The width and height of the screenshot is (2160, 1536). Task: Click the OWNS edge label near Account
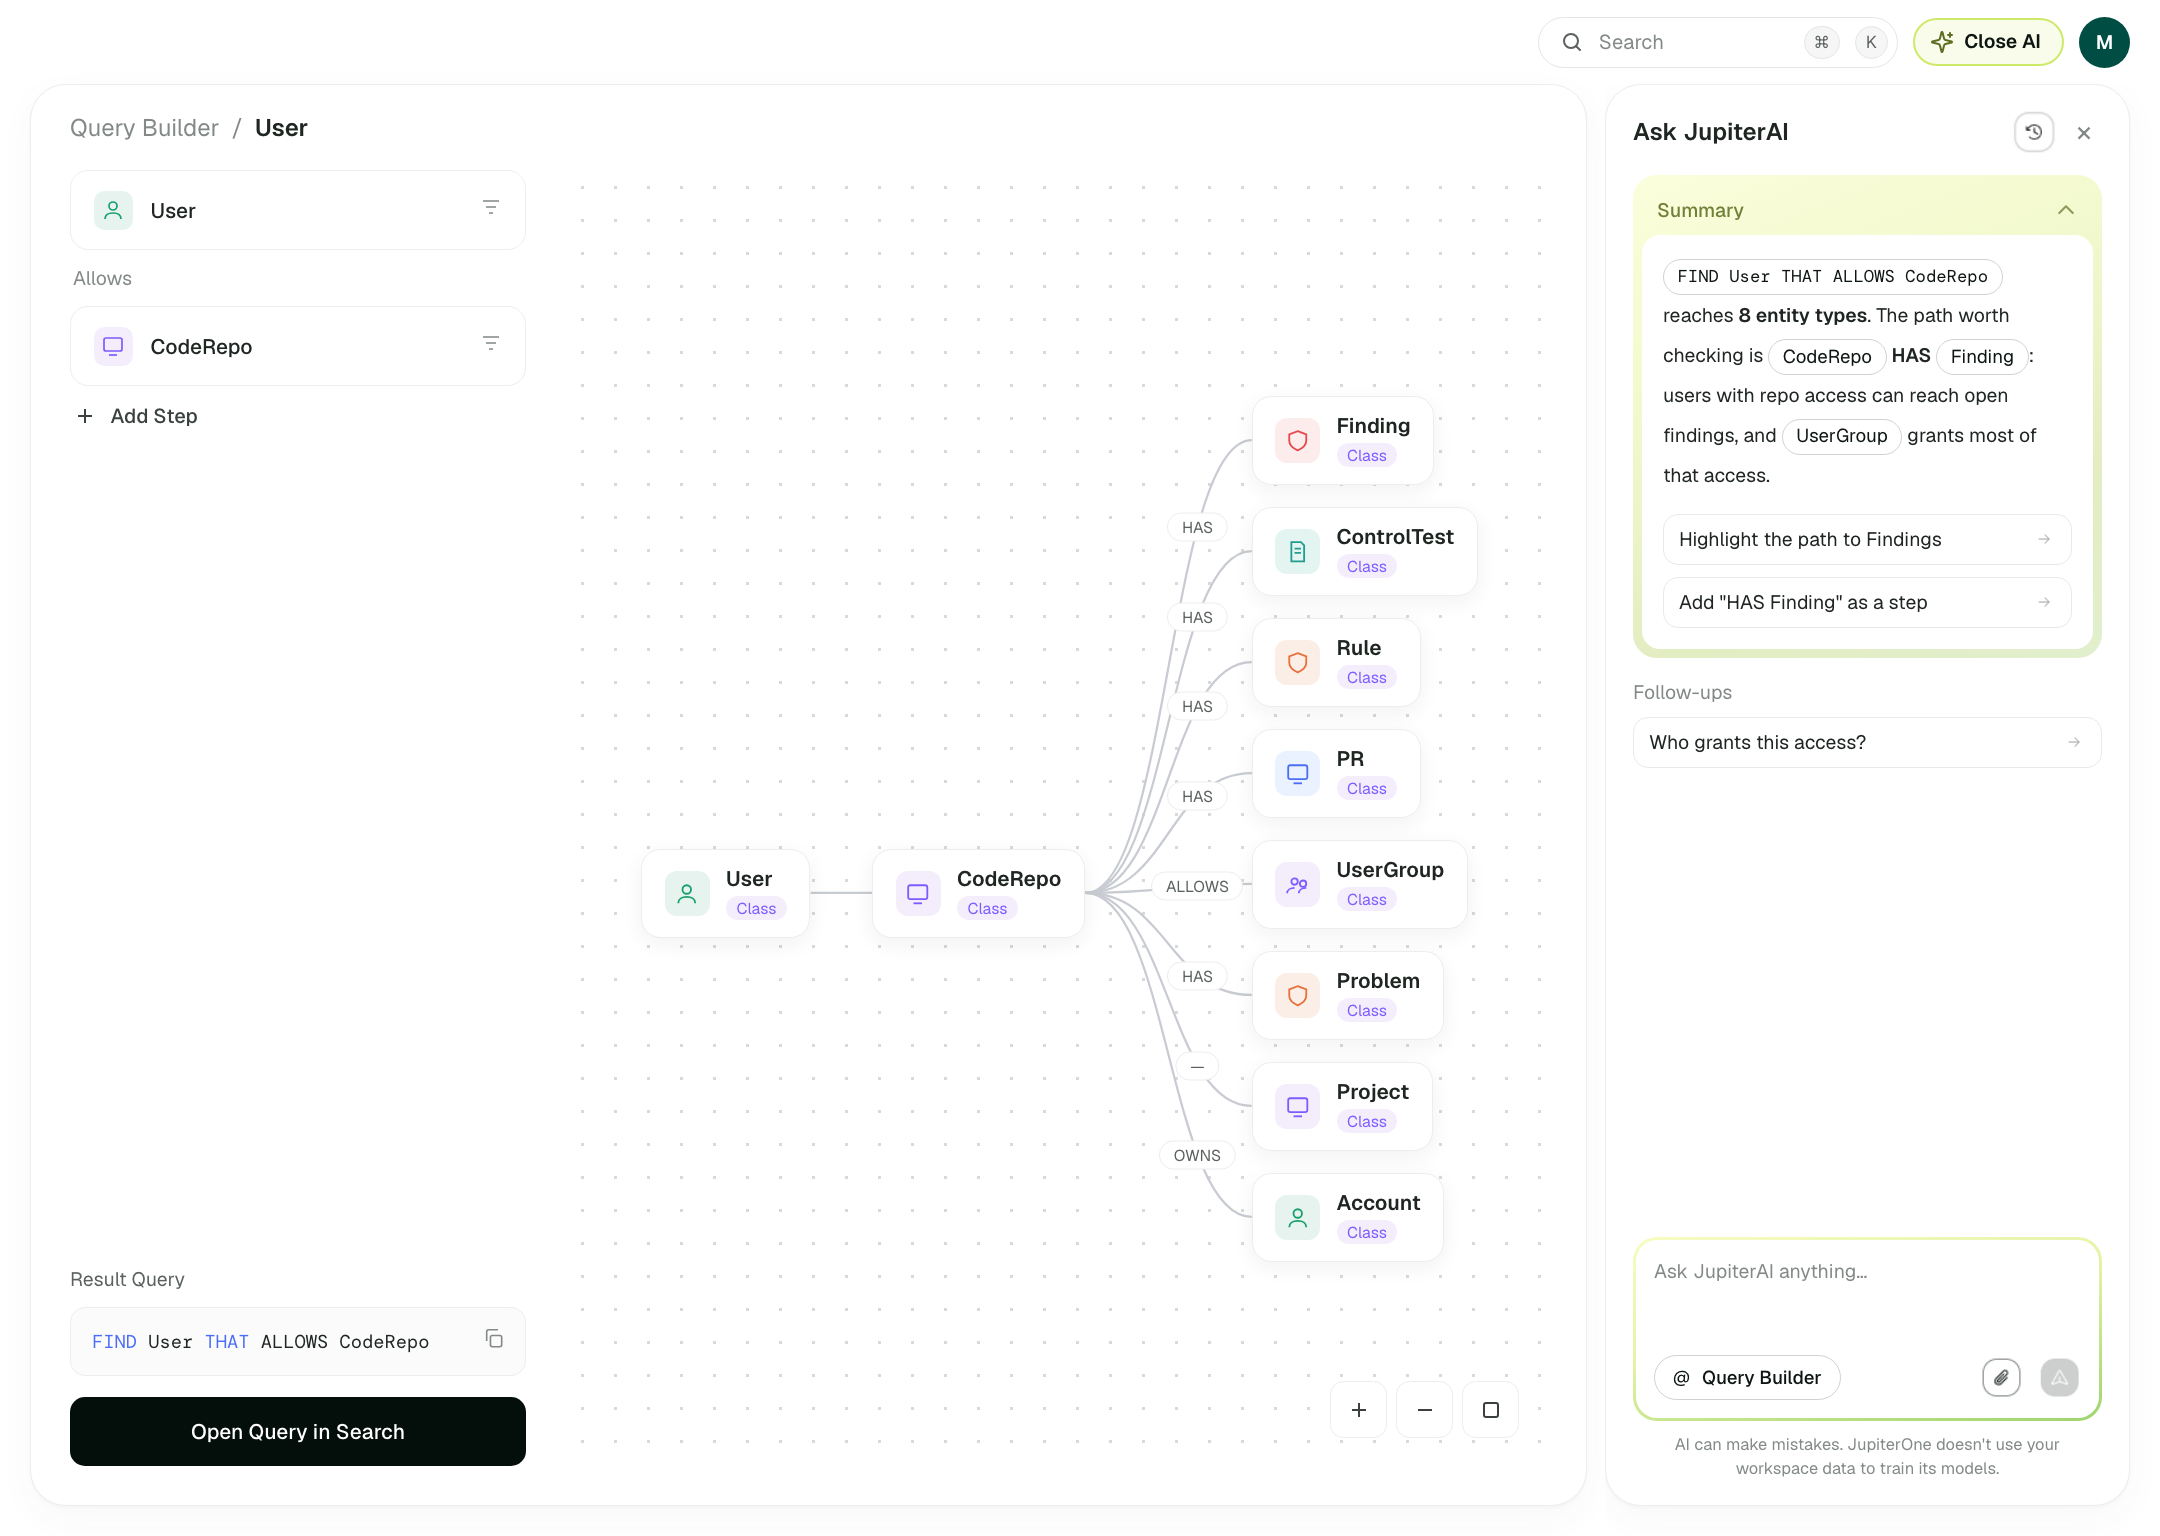1197,1156
